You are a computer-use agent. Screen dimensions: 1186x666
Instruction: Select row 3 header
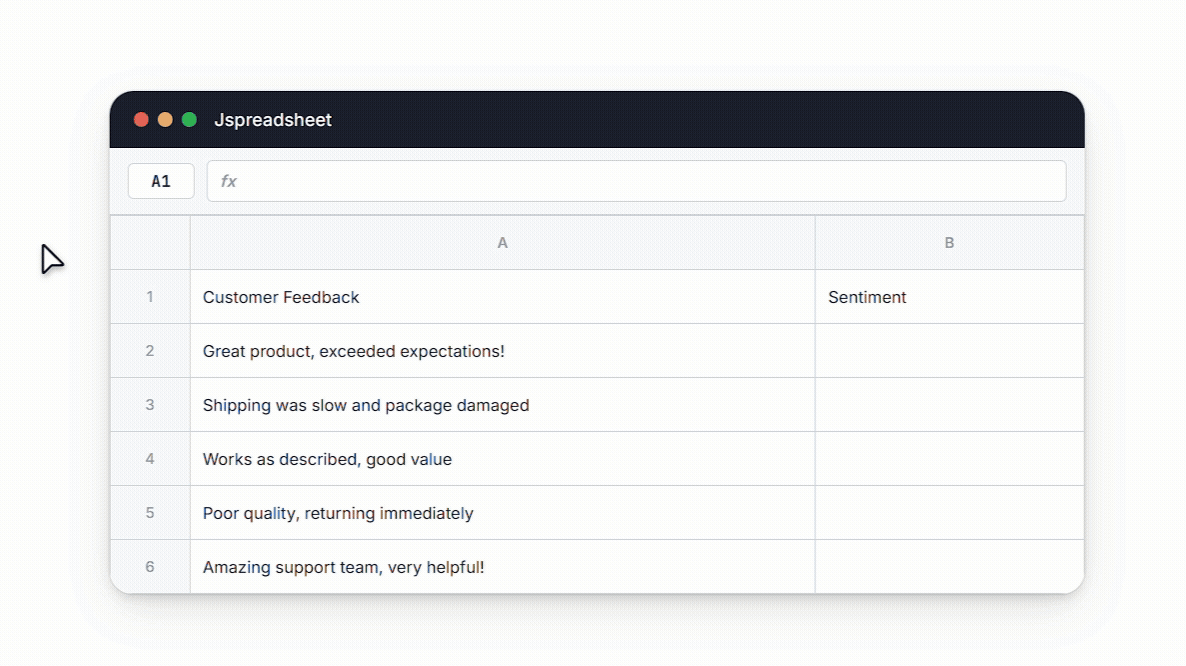150,405
